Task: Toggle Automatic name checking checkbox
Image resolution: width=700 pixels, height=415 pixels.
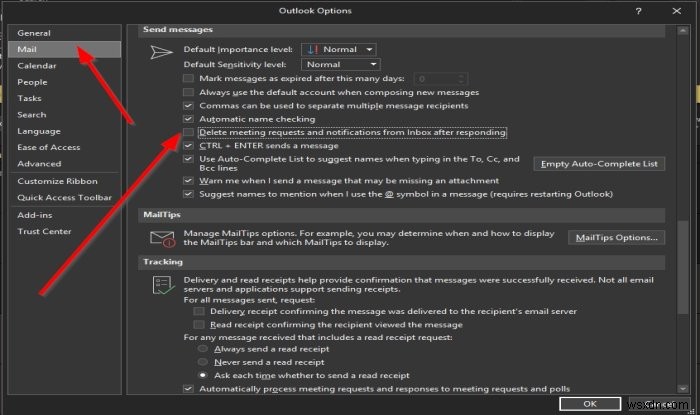Action: pos(188,119)
